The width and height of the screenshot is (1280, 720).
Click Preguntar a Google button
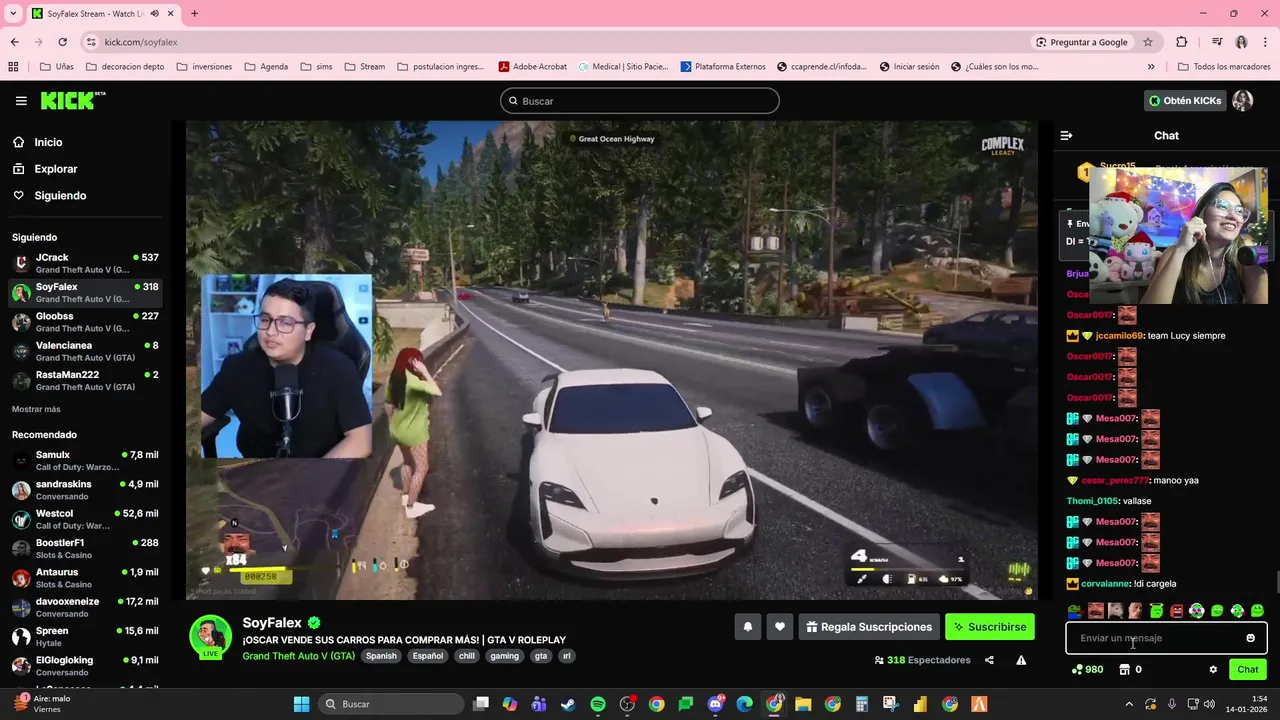[1082, 42]
